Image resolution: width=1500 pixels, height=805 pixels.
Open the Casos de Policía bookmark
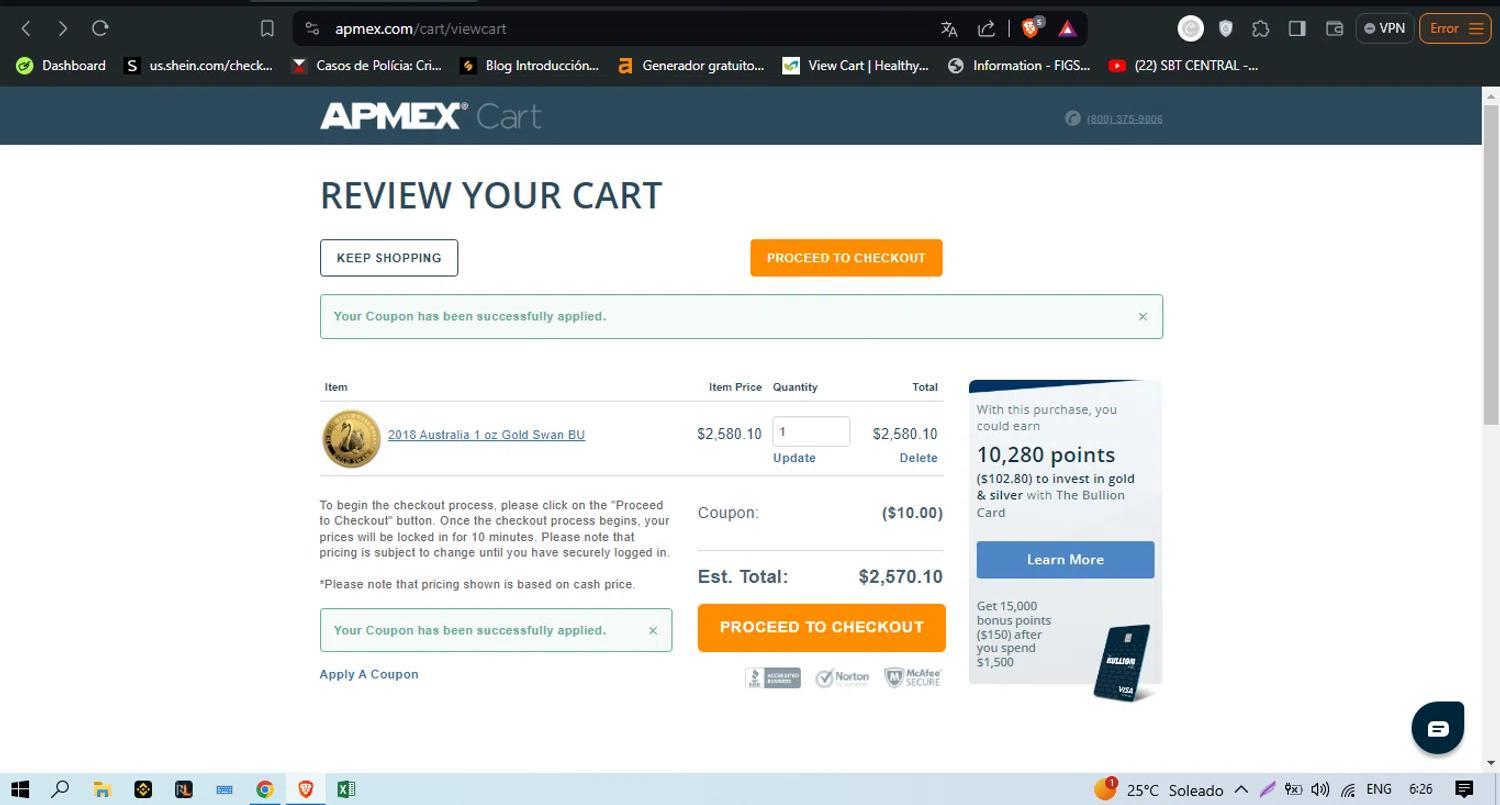[x=366, y=65]
